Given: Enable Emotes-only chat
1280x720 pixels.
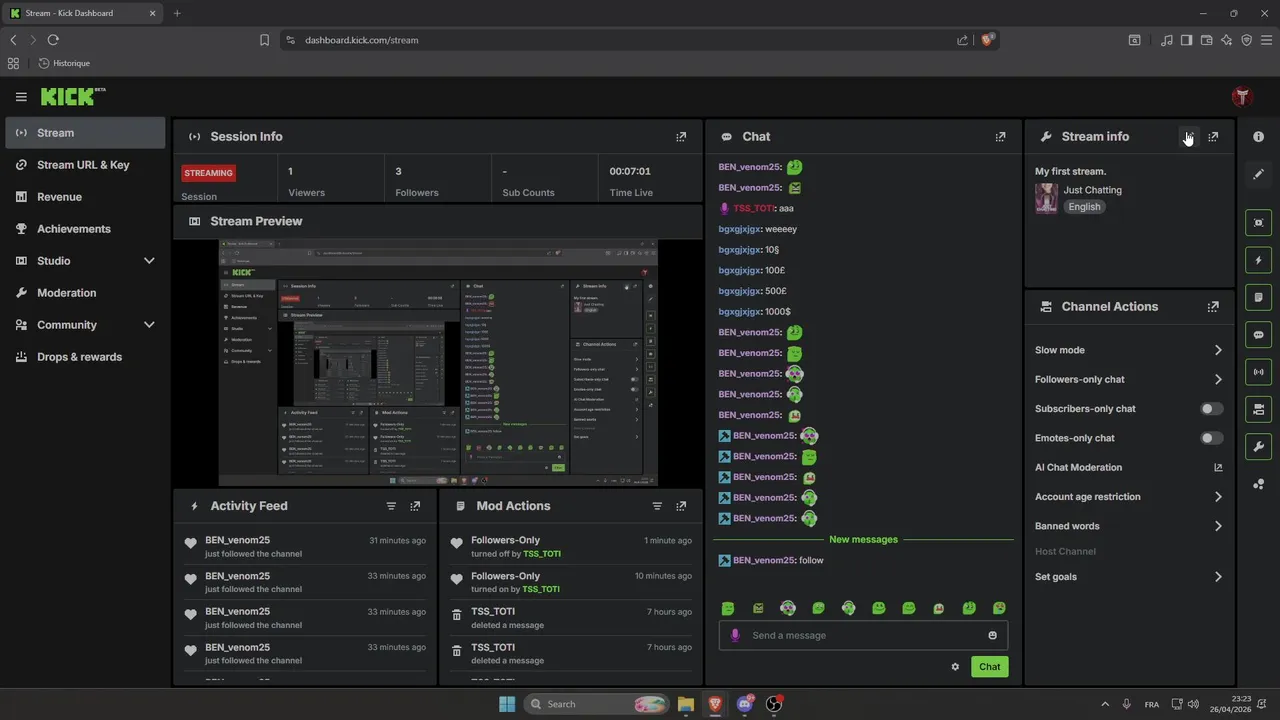Looking at the screenshot, I should 1211,438.
